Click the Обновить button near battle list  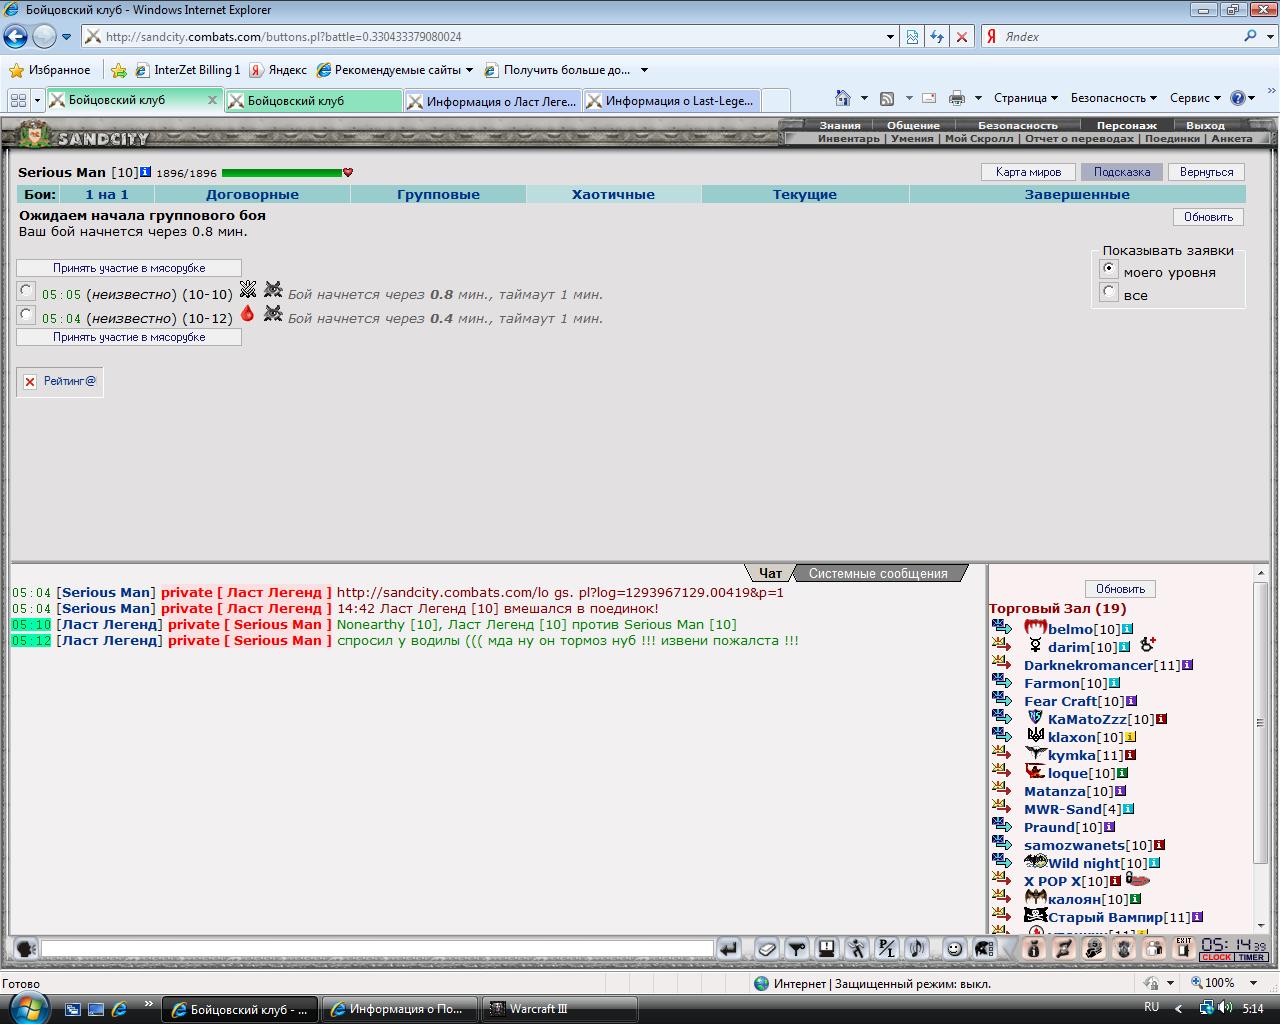pos(1208,217)
